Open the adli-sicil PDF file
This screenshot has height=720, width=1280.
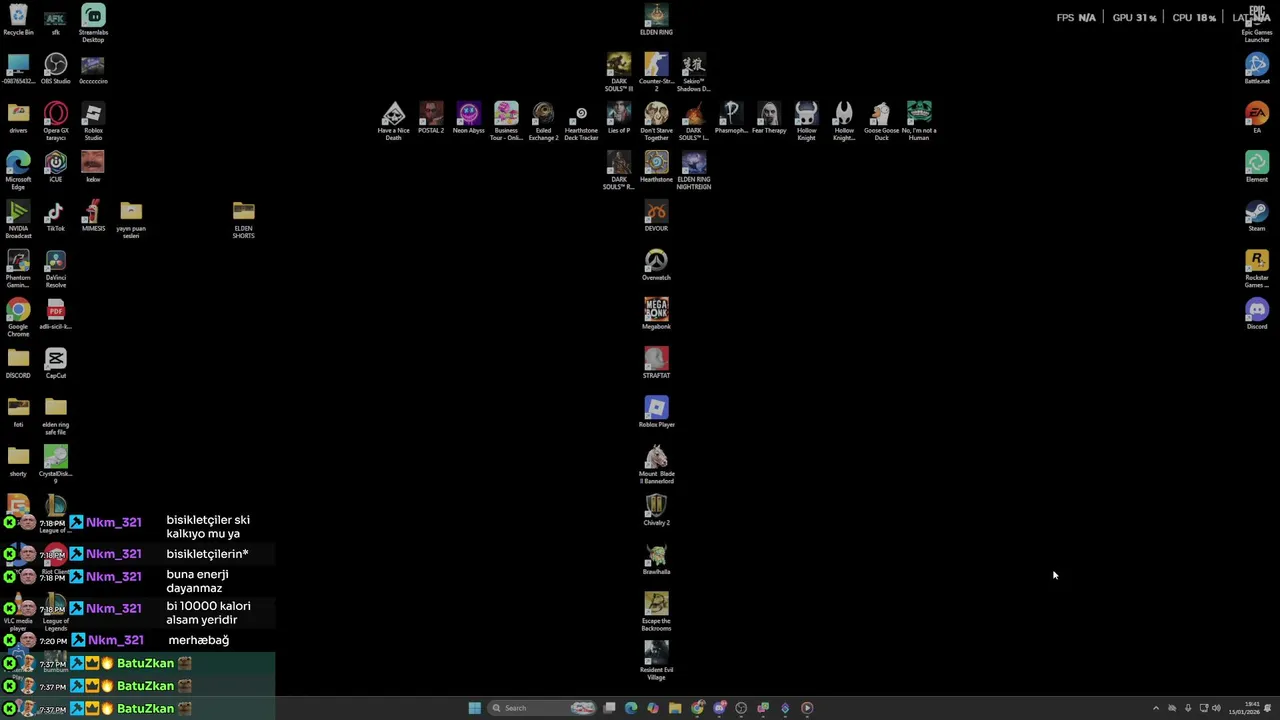click(x=56, y=314)
